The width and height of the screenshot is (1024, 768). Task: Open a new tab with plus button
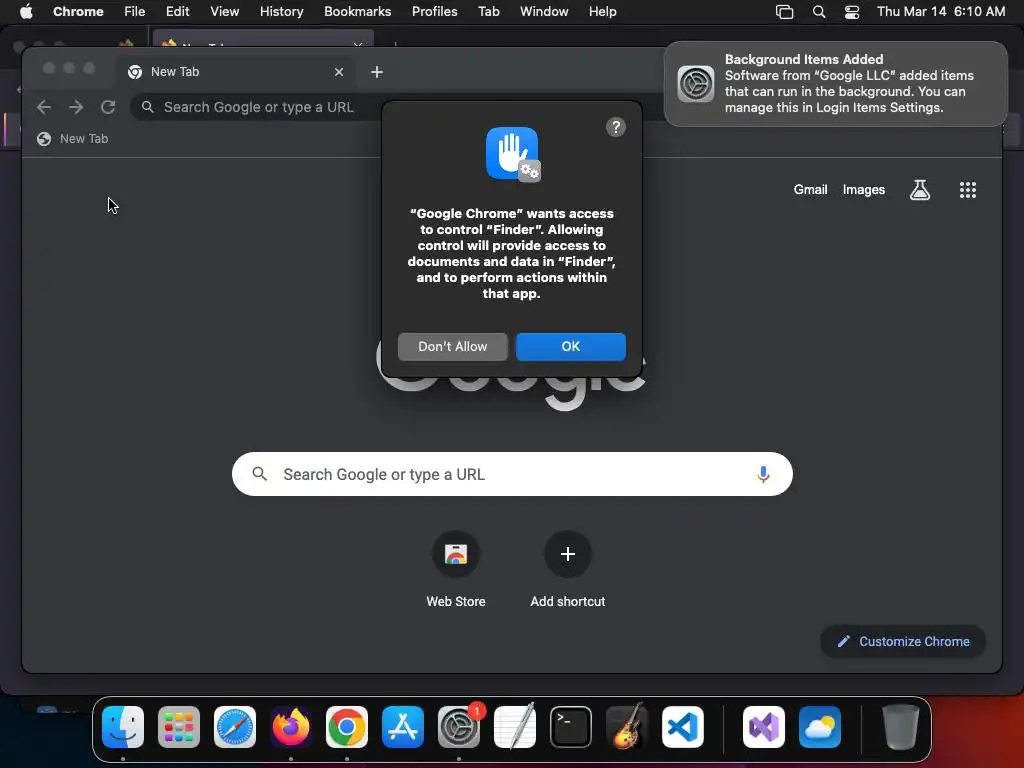point(377,72)
